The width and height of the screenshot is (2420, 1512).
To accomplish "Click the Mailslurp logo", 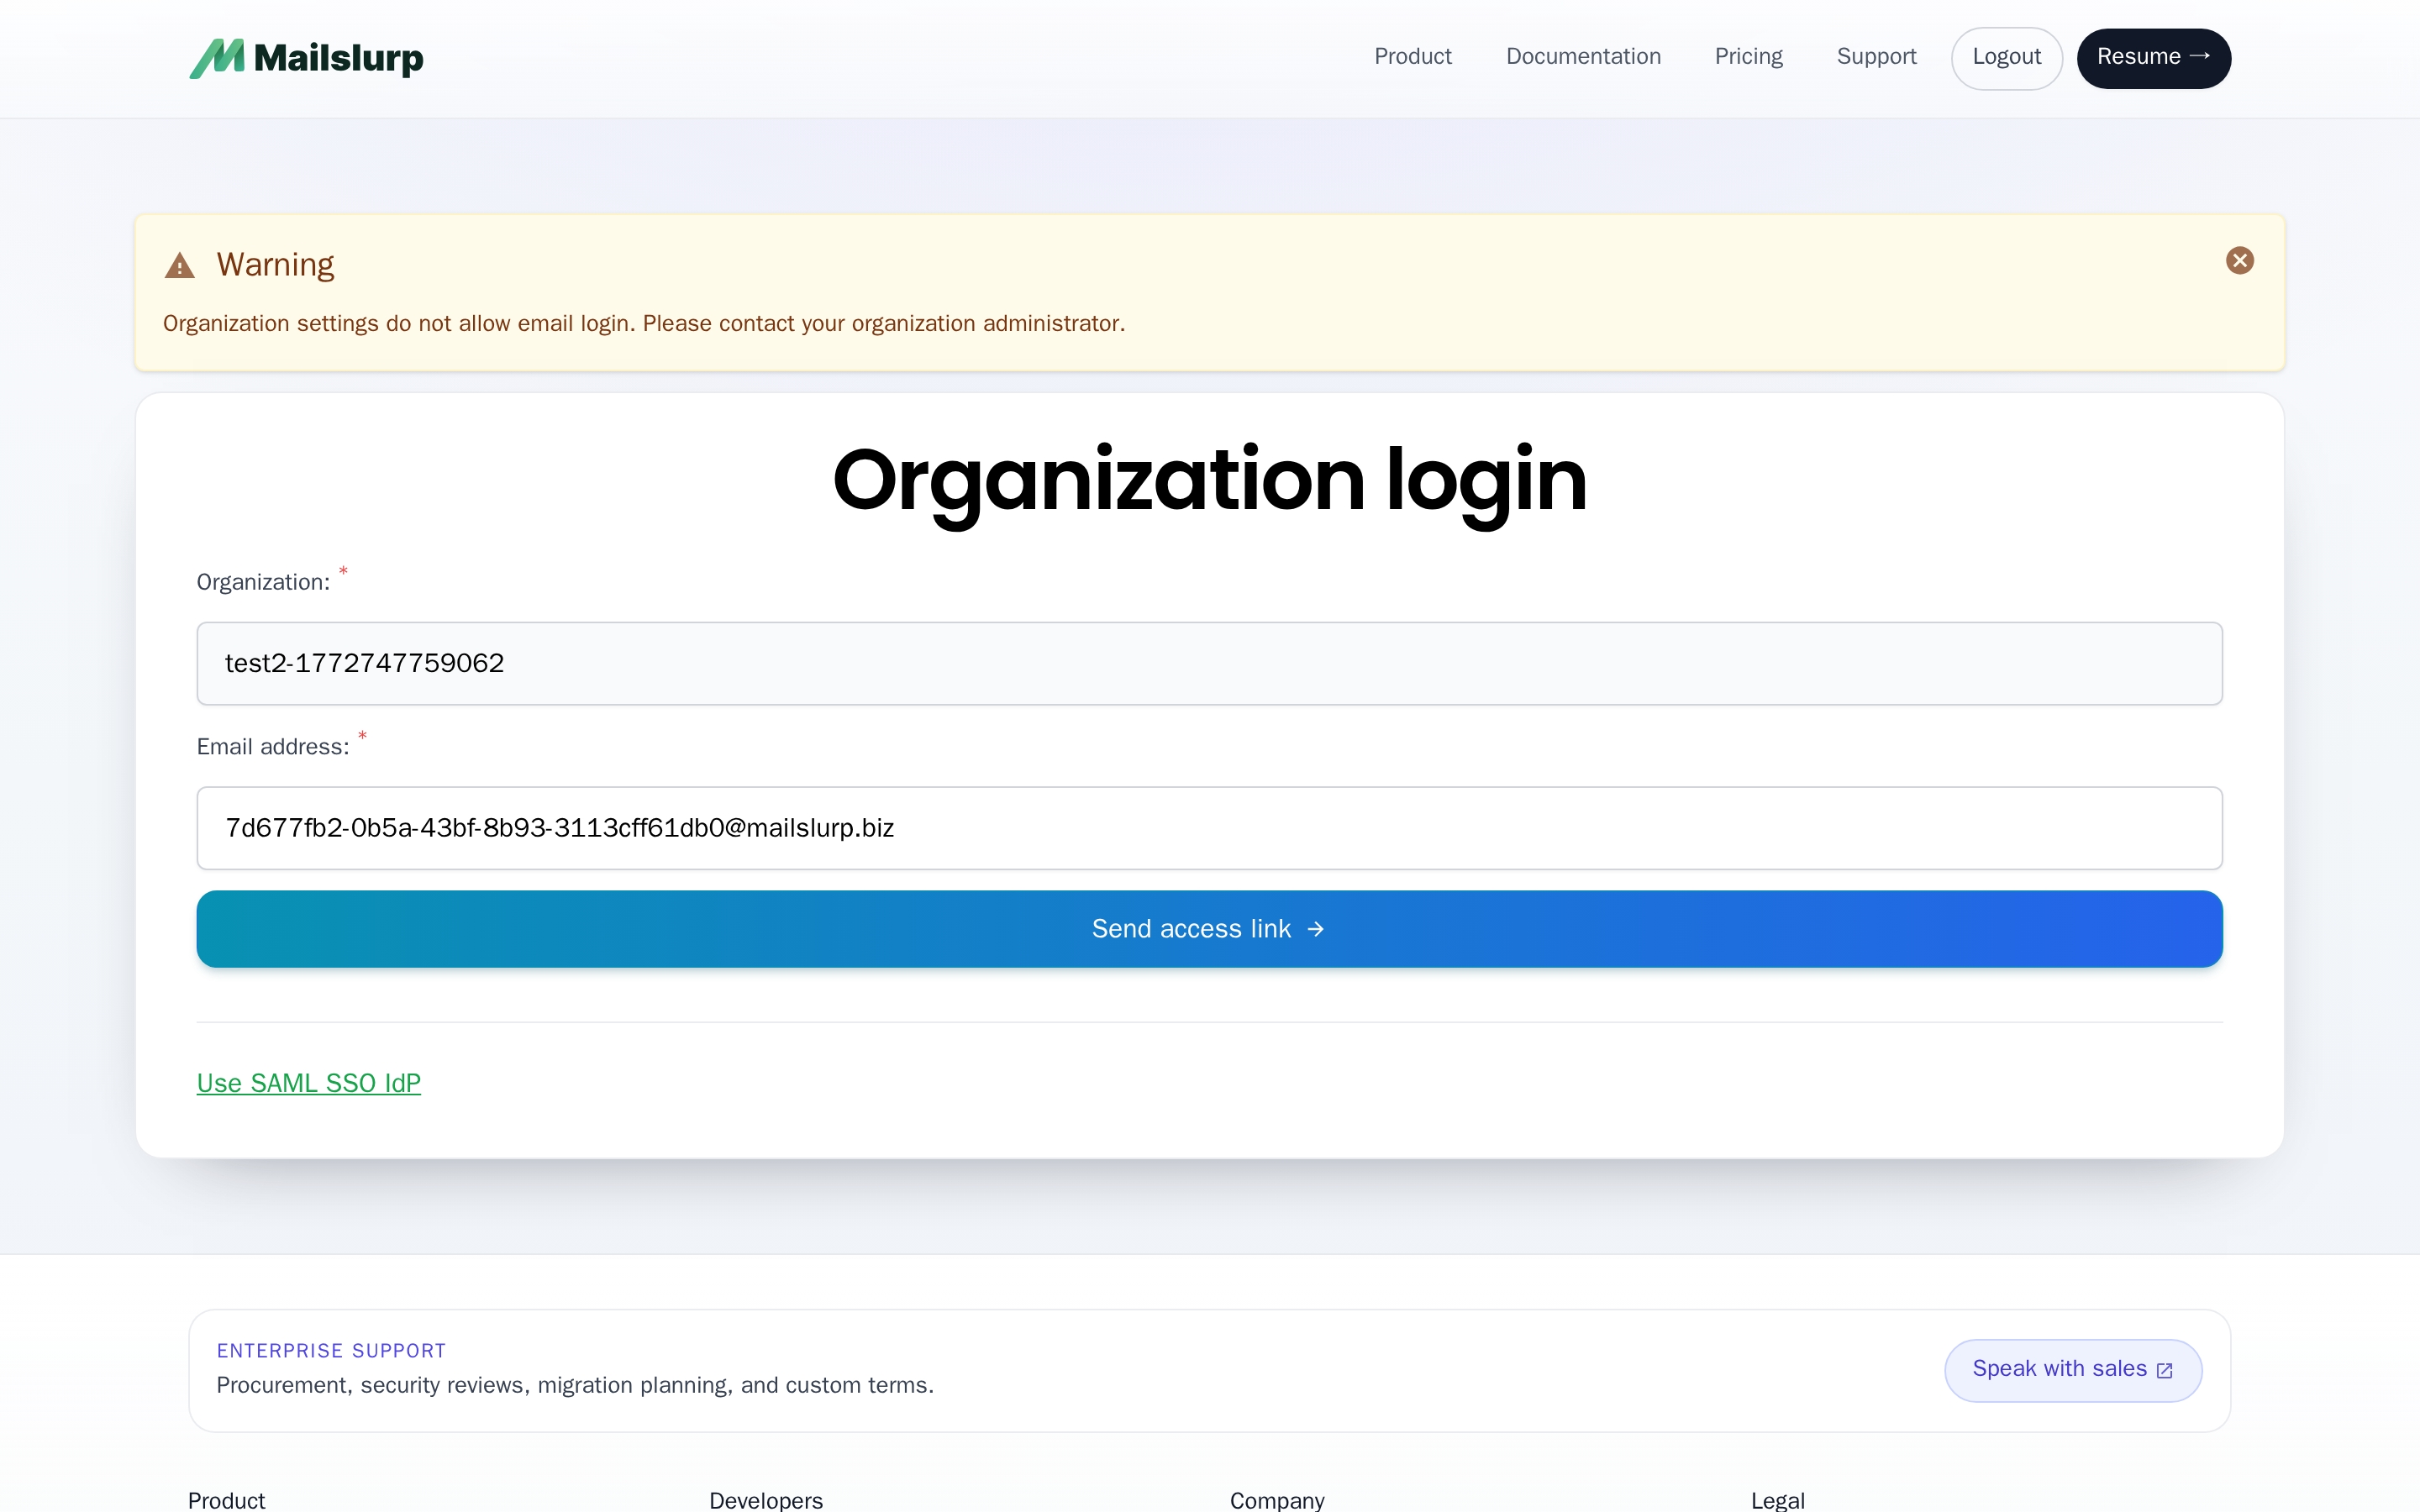I will (x=305, y=58).
